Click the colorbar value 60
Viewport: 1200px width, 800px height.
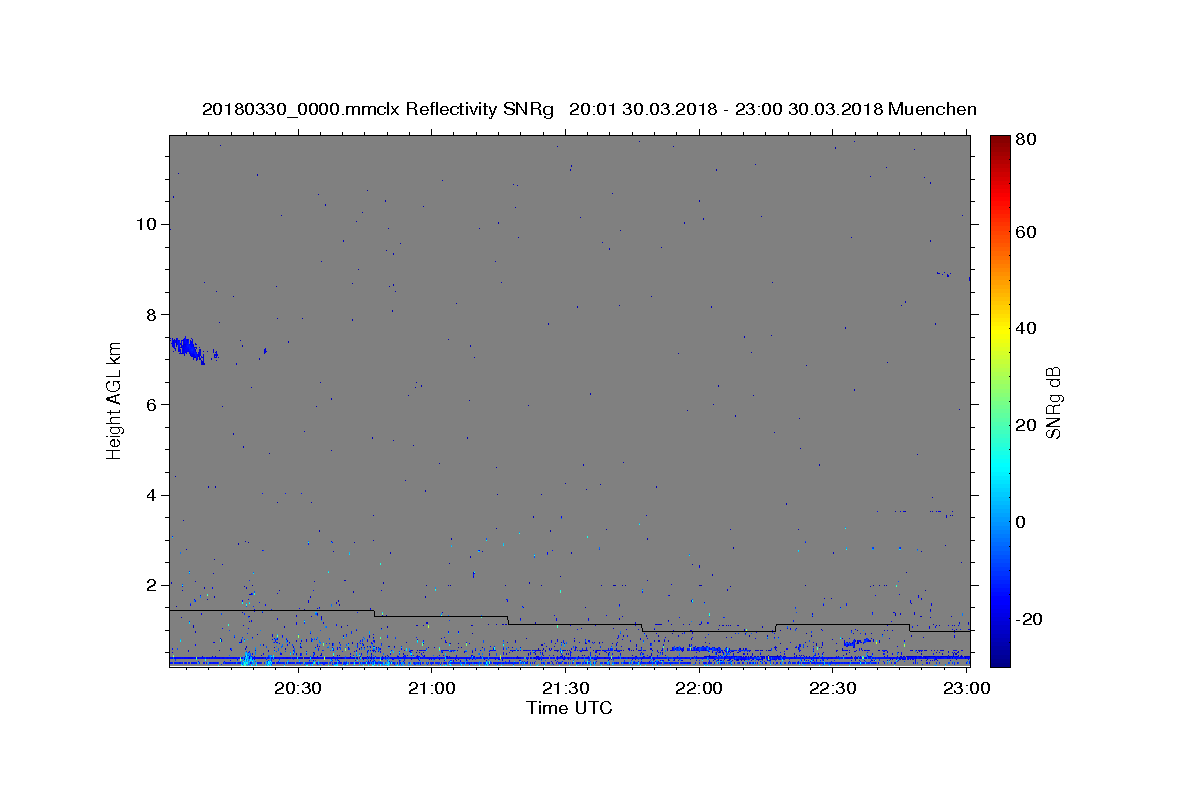(1027, 232)
